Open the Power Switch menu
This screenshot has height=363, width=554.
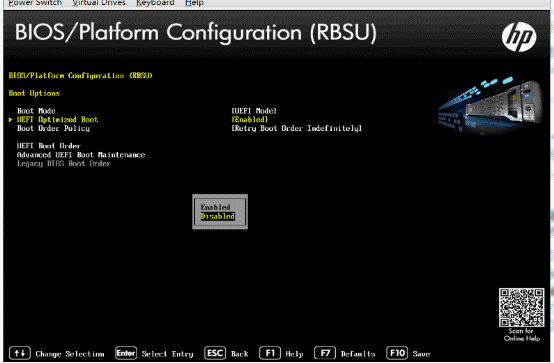[35, 3]
